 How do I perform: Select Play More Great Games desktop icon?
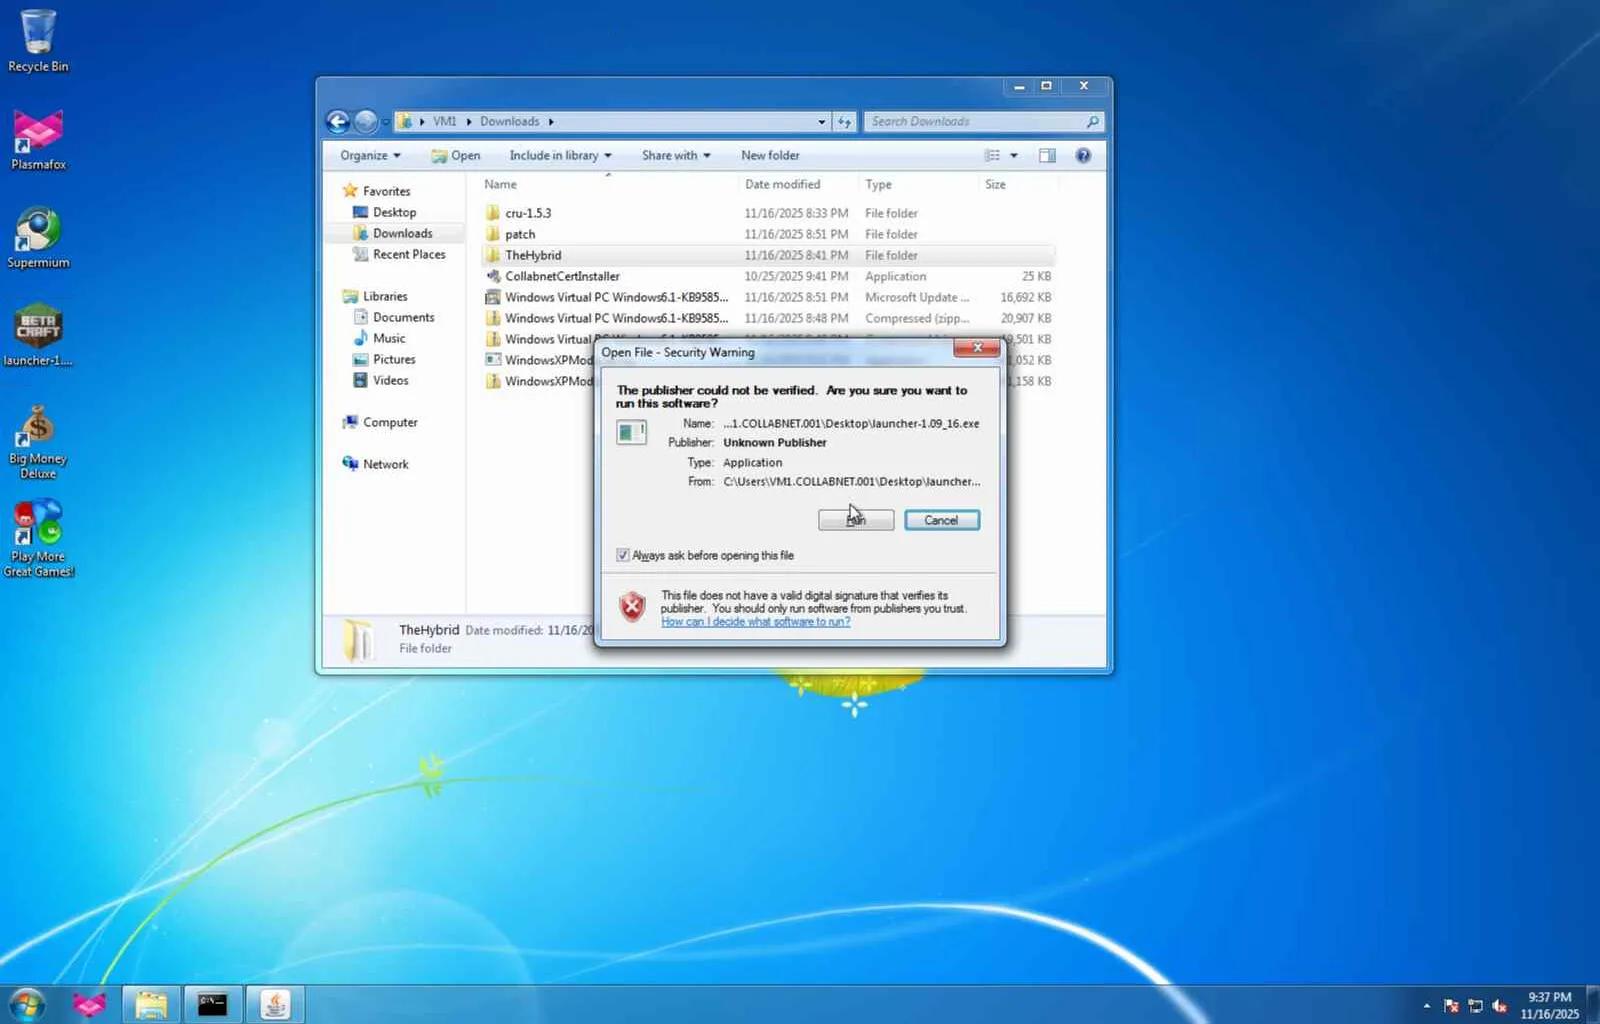pyautogui.click(x=38, y=539)
